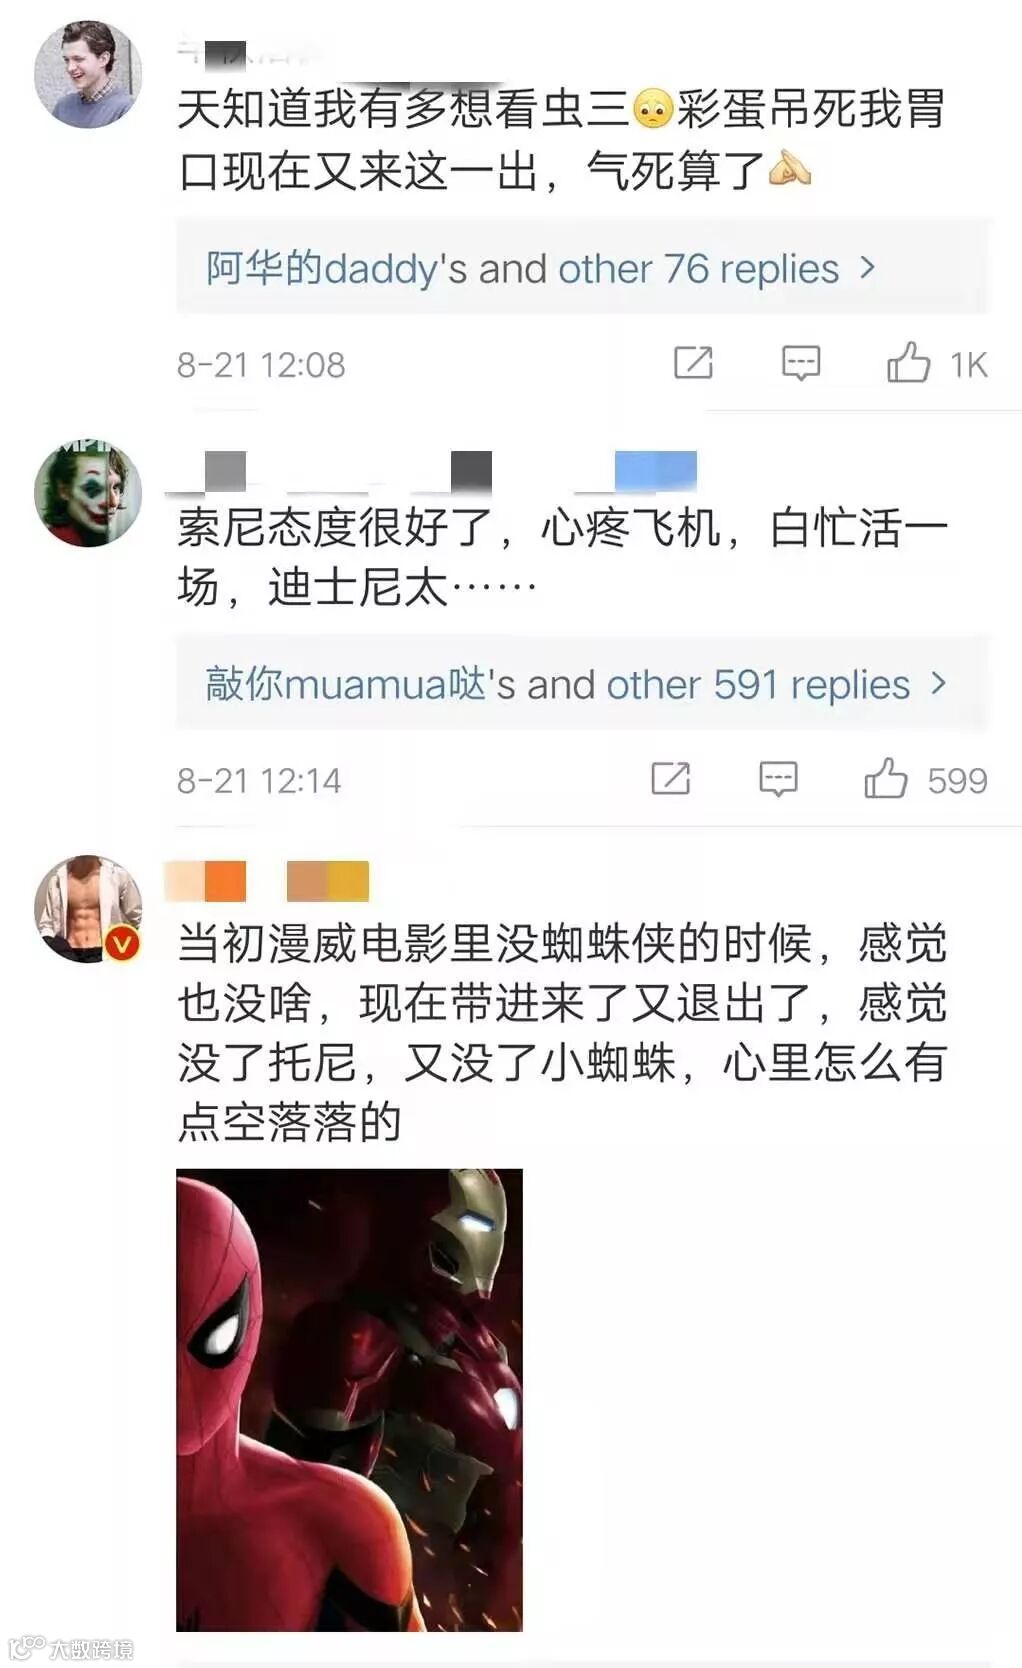This screenshot has height=1668, width=1022.
Task: Open the reply icon on 12:08 comment
Action: (800, 363)
